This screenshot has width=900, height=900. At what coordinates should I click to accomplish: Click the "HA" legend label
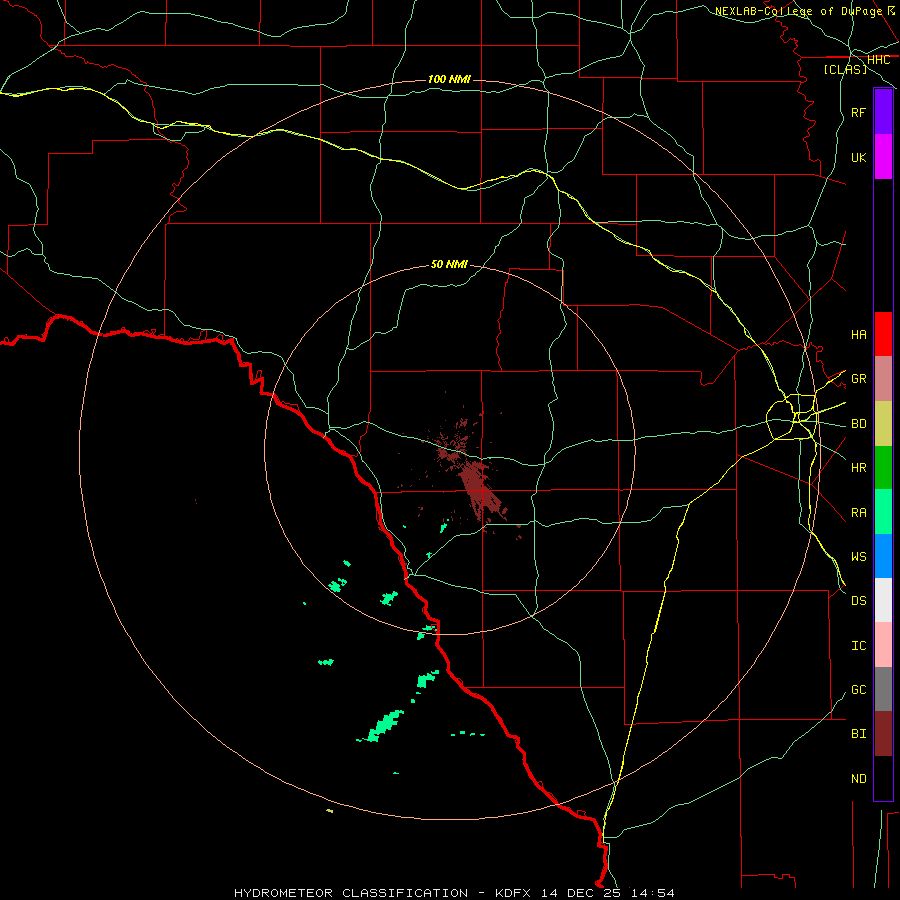[858, 334]
